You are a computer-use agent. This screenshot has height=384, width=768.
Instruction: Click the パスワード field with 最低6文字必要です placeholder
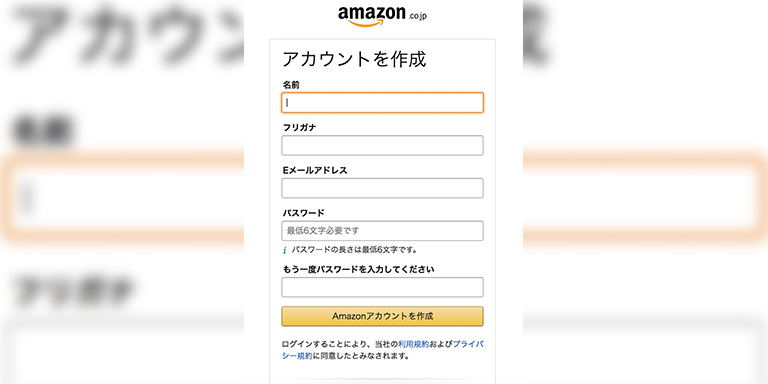click(382, 231)
